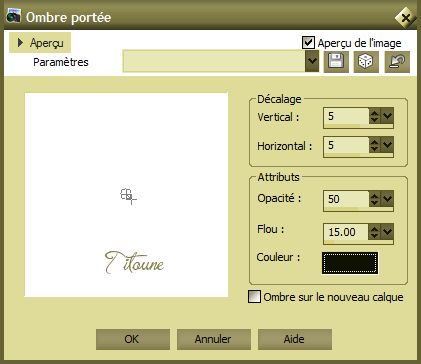Click the randomize parameters dice icon
Image resolution: width=421 pixels, height=364 pixels.
(x=366, y=62)
